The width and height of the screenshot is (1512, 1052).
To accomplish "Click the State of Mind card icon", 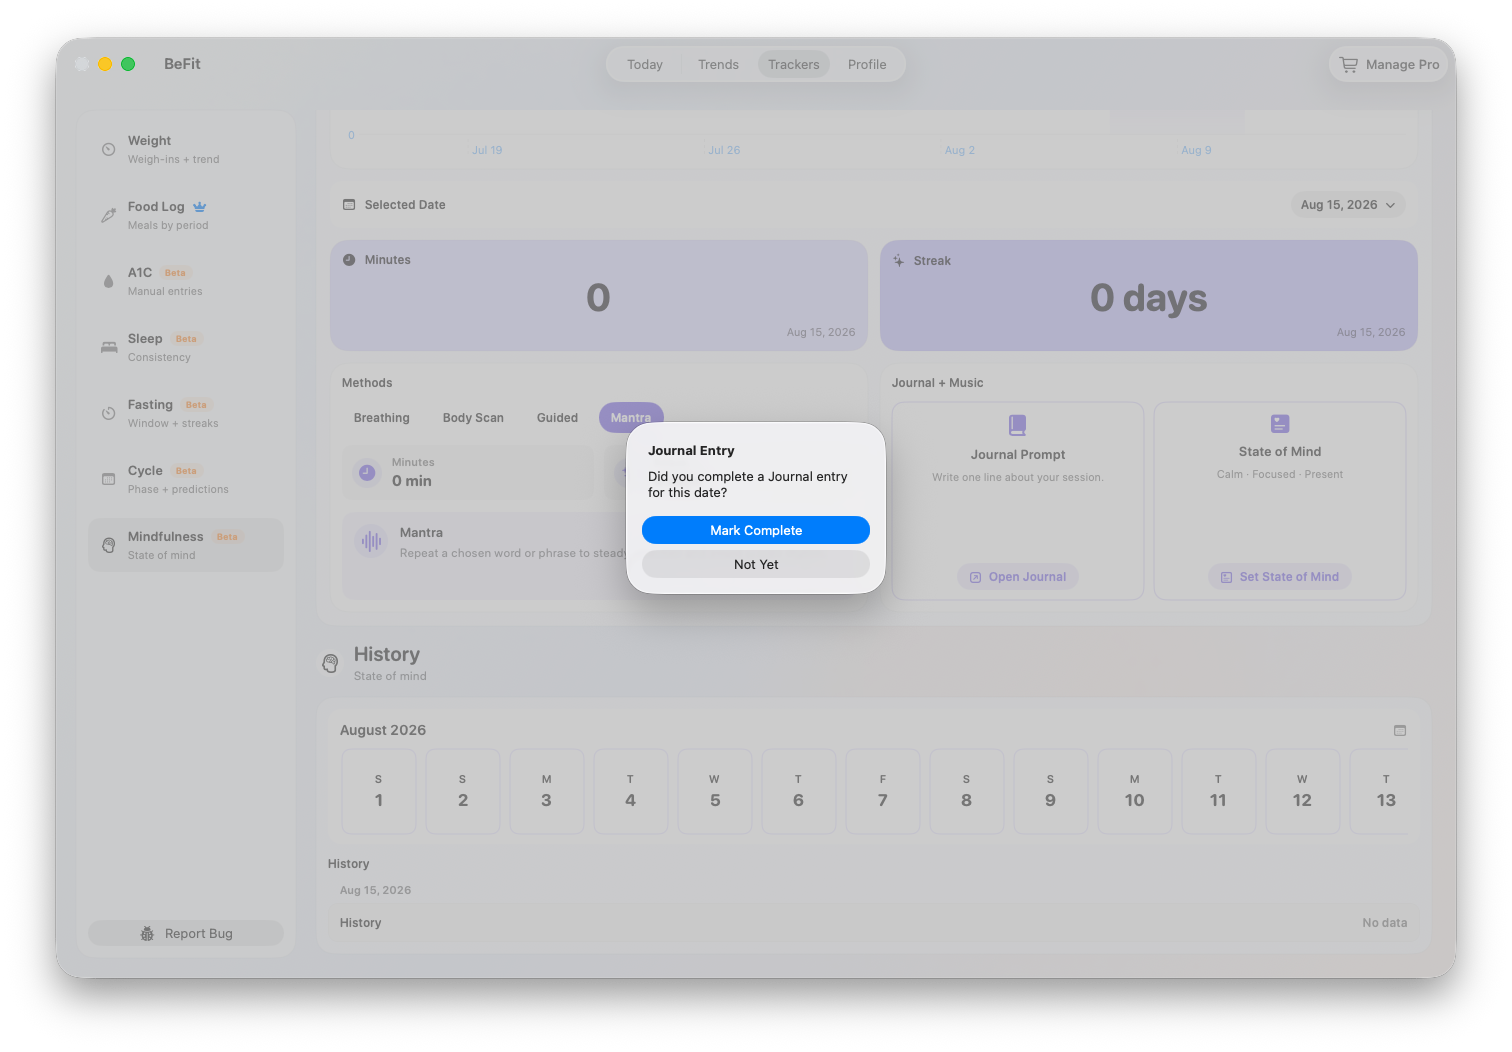I will pyautogui.click(x=1280, y=424).
